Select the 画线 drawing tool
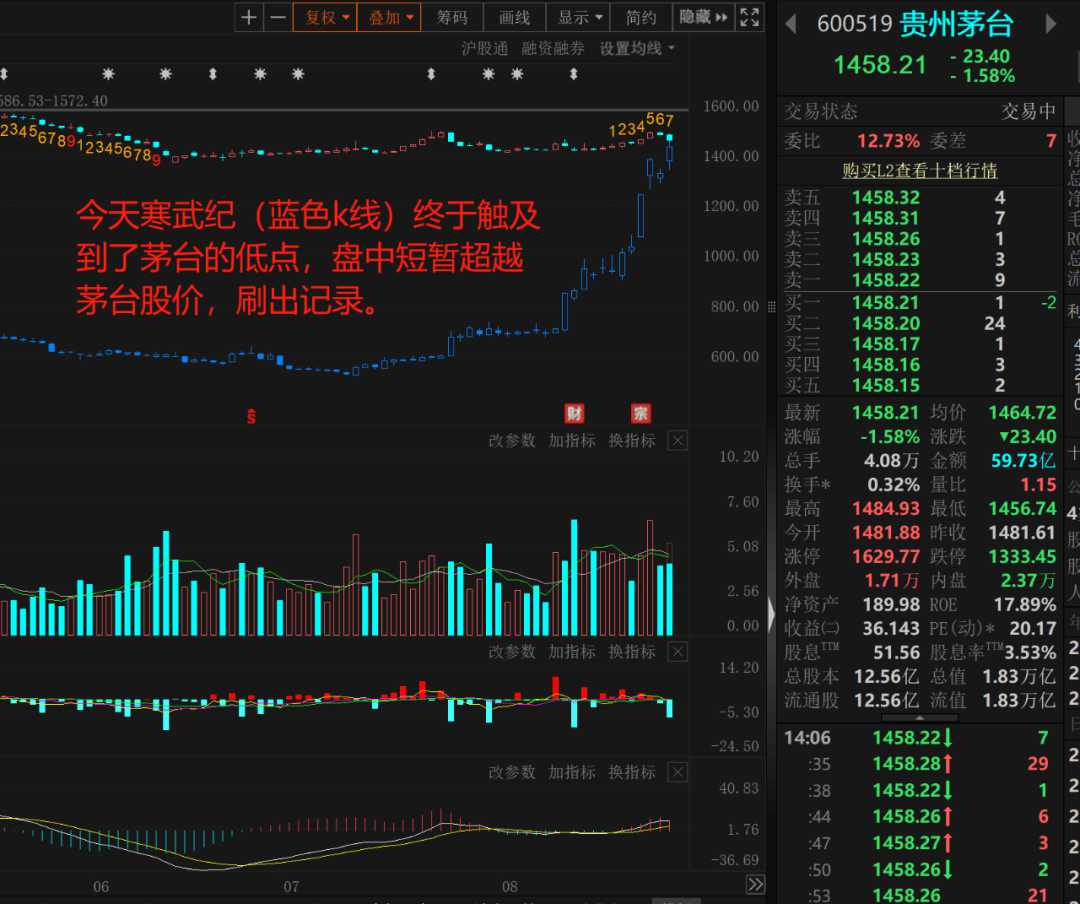Image resolution: width=1080 pixels, height=904 pixels. [515, 17]
